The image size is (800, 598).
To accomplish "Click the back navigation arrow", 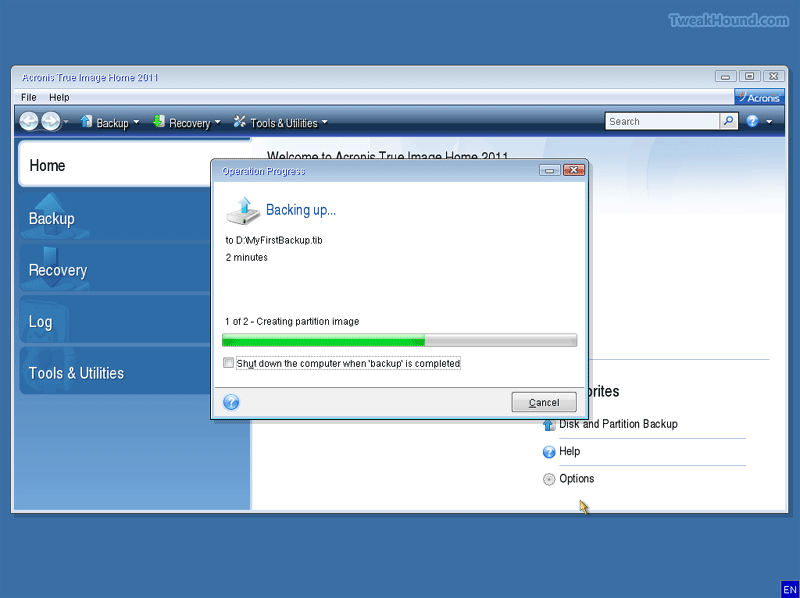I will [x=29, y=121].
